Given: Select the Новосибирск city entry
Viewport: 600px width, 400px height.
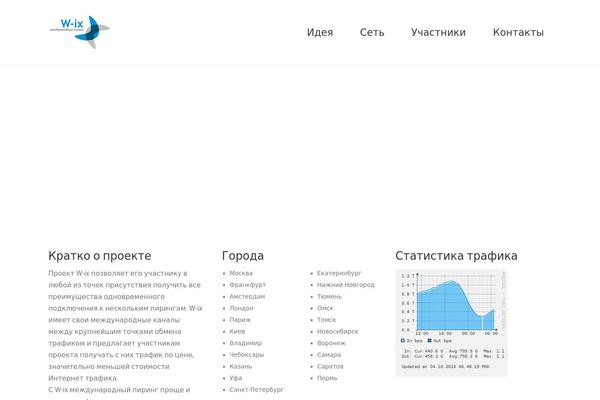Looking at the screenshot, I should pos(338,331).
